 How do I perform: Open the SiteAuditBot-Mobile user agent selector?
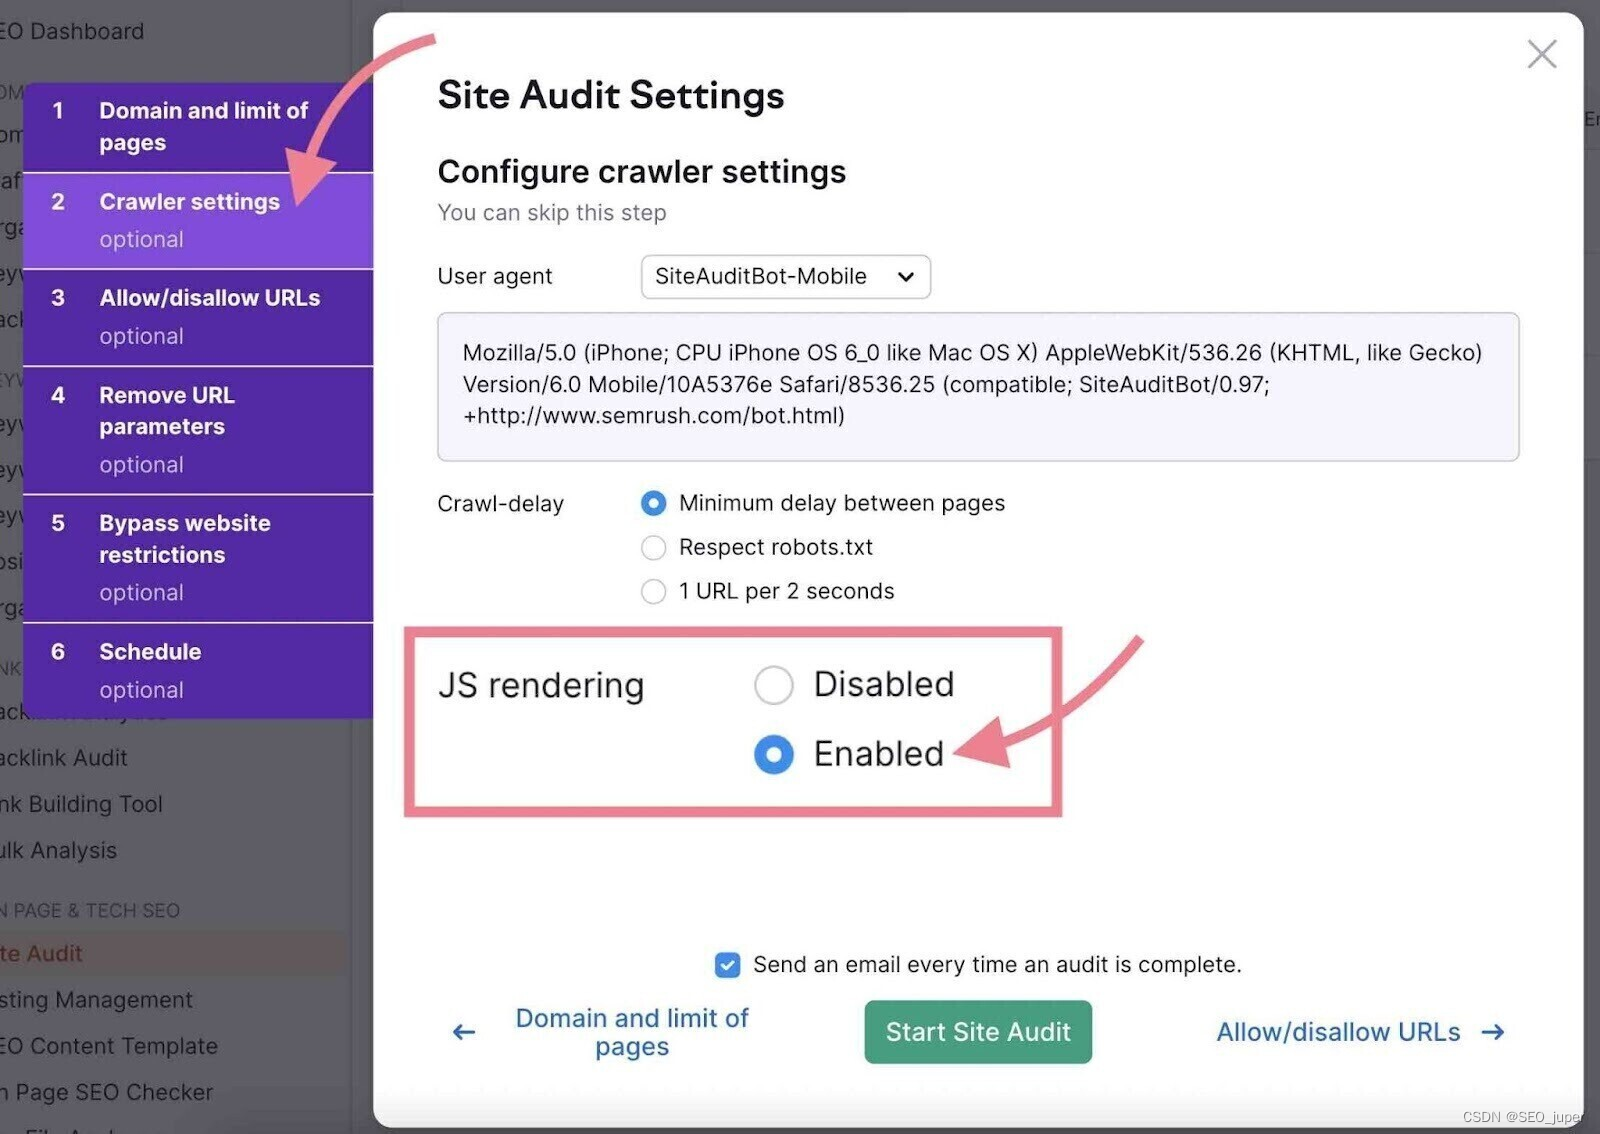[x=784, y=277]
